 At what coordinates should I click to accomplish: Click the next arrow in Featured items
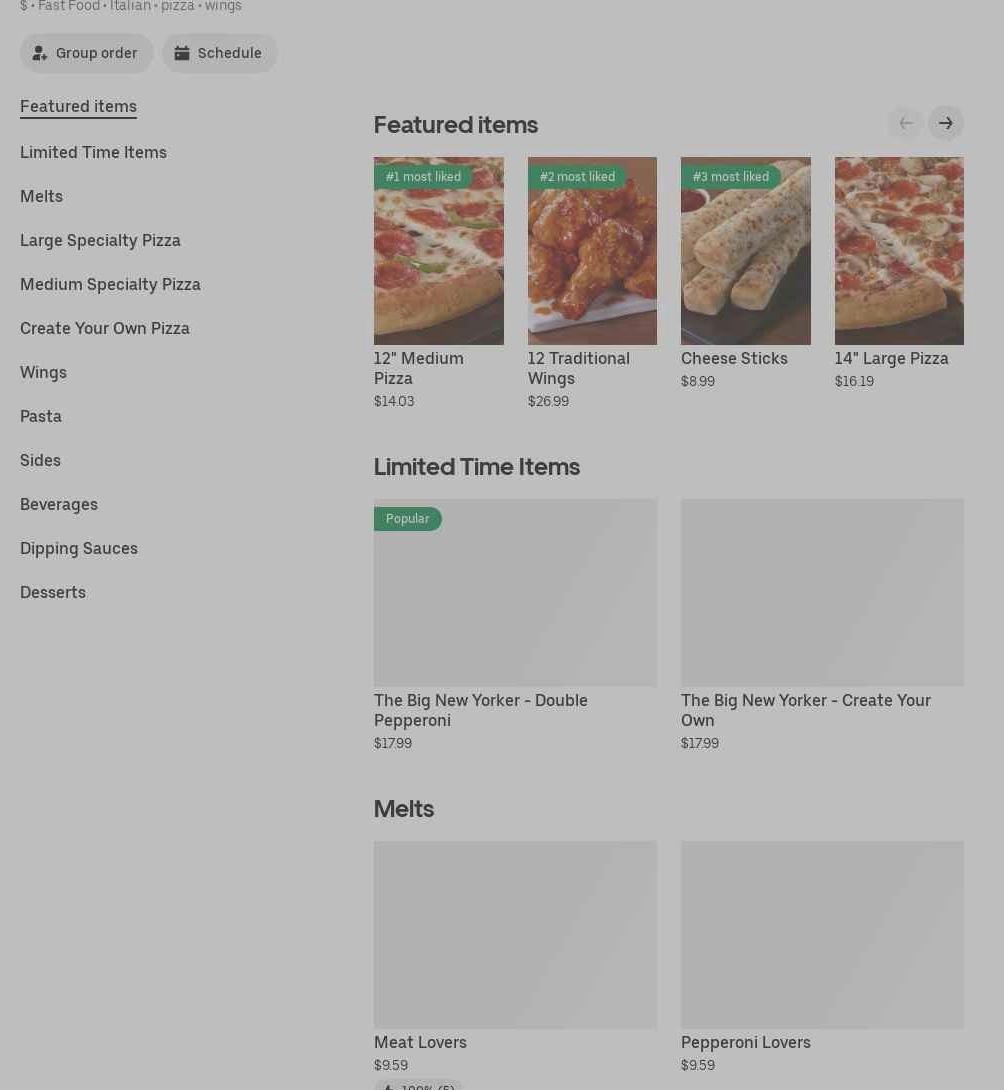[945, 123]
